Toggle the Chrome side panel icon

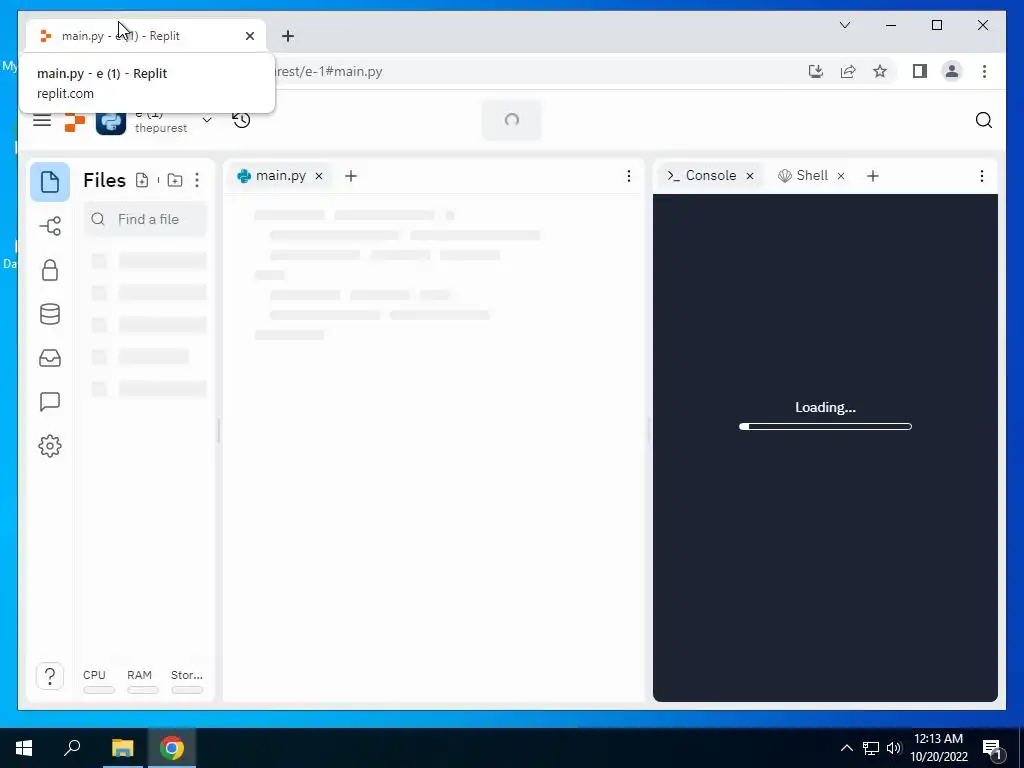(920, 71)
